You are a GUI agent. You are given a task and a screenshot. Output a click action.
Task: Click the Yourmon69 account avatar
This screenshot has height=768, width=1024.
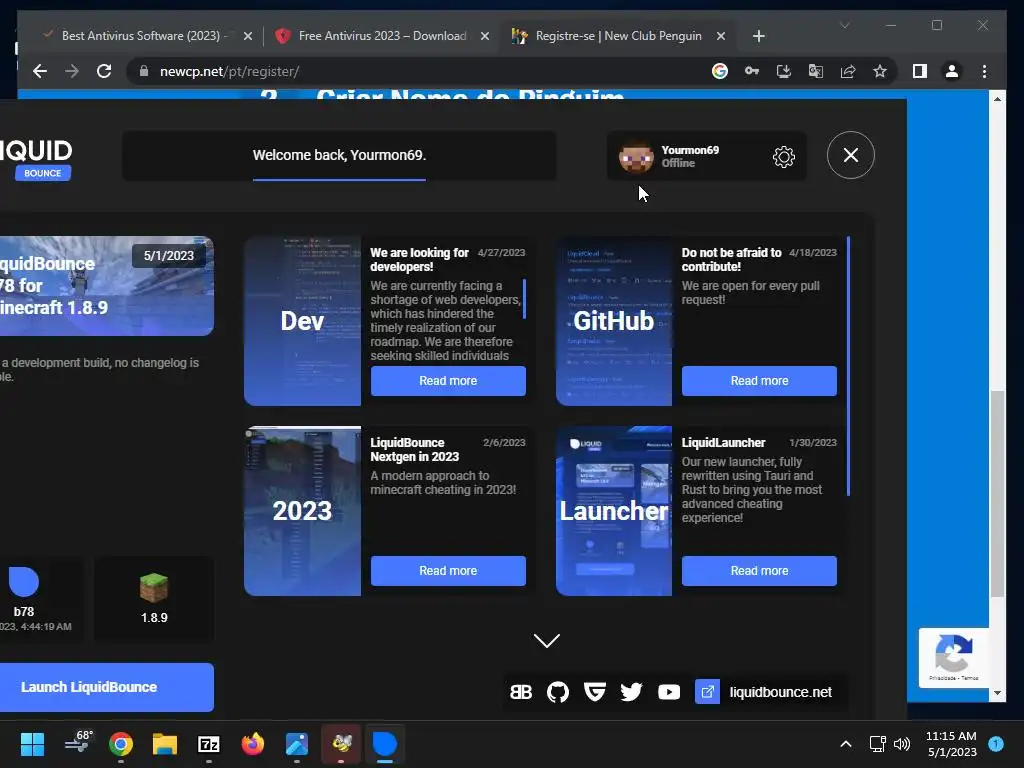click(x=636, y=156)
